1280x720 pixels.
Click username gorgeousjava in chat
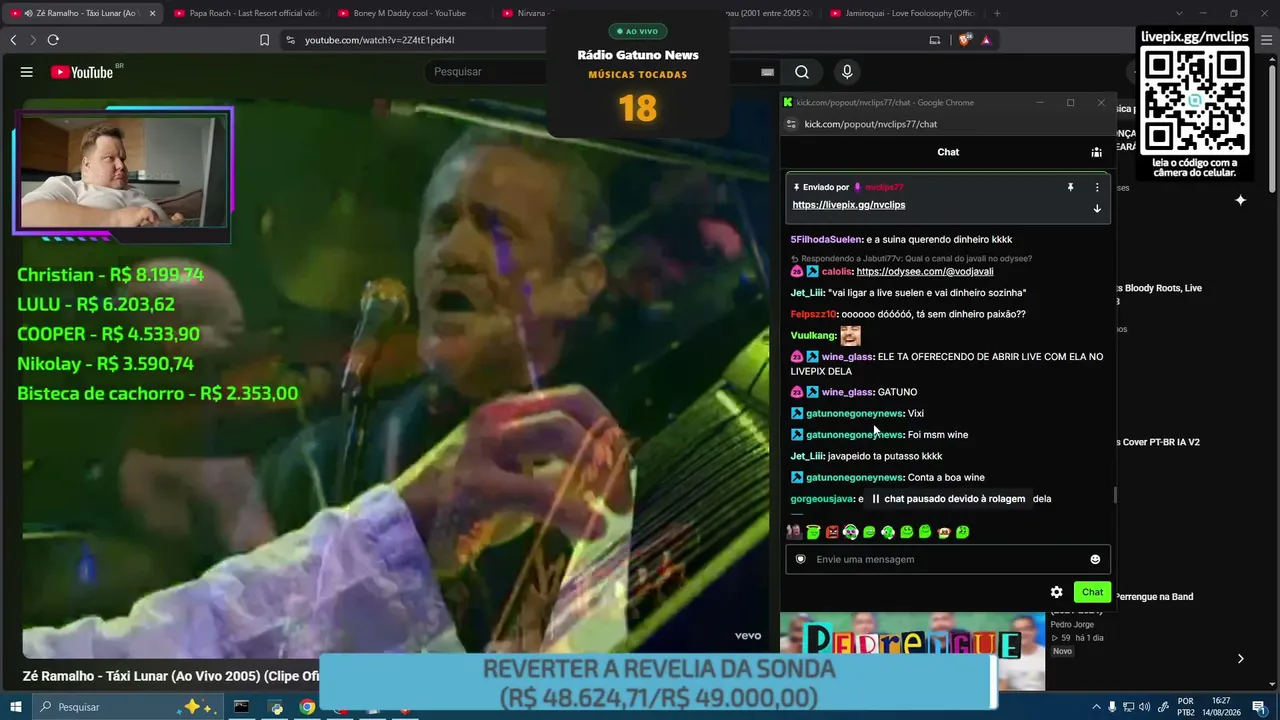[822, 499]
